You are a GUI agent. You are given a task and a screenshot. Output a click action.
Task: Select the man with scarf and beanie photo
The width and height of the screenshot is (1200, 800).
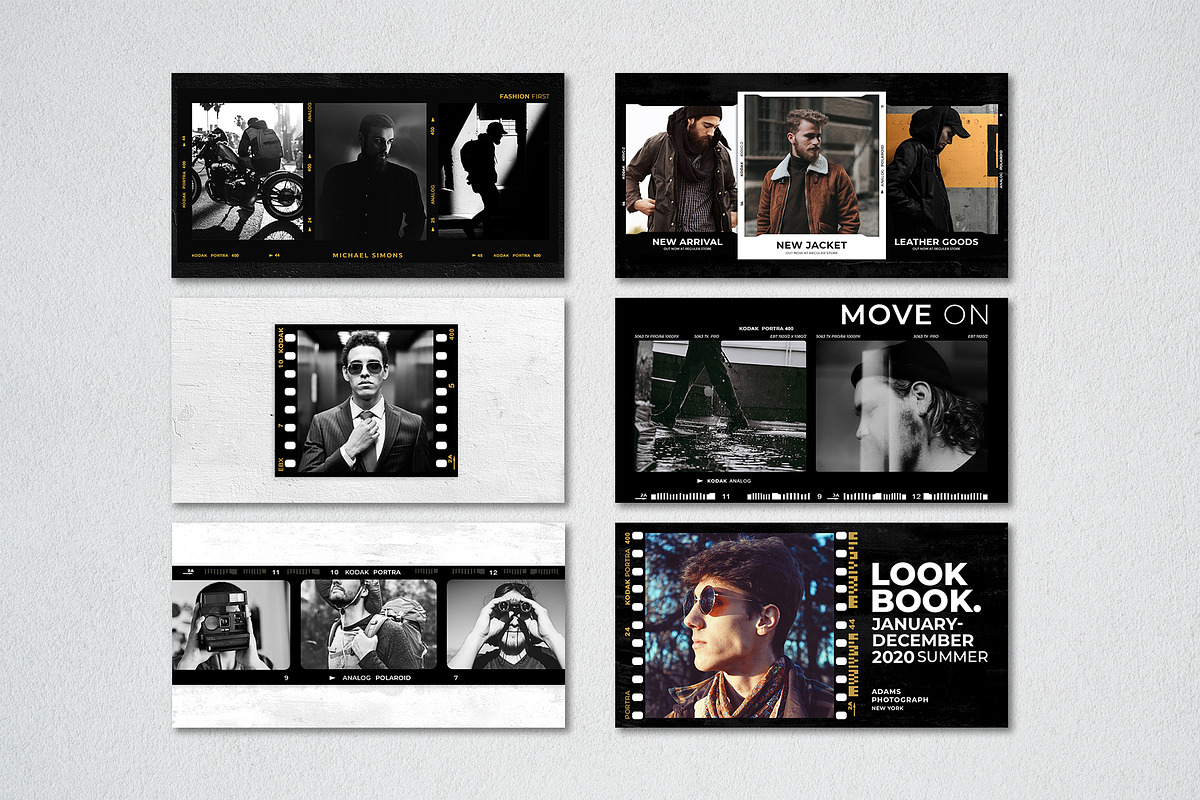click(681, 169)
